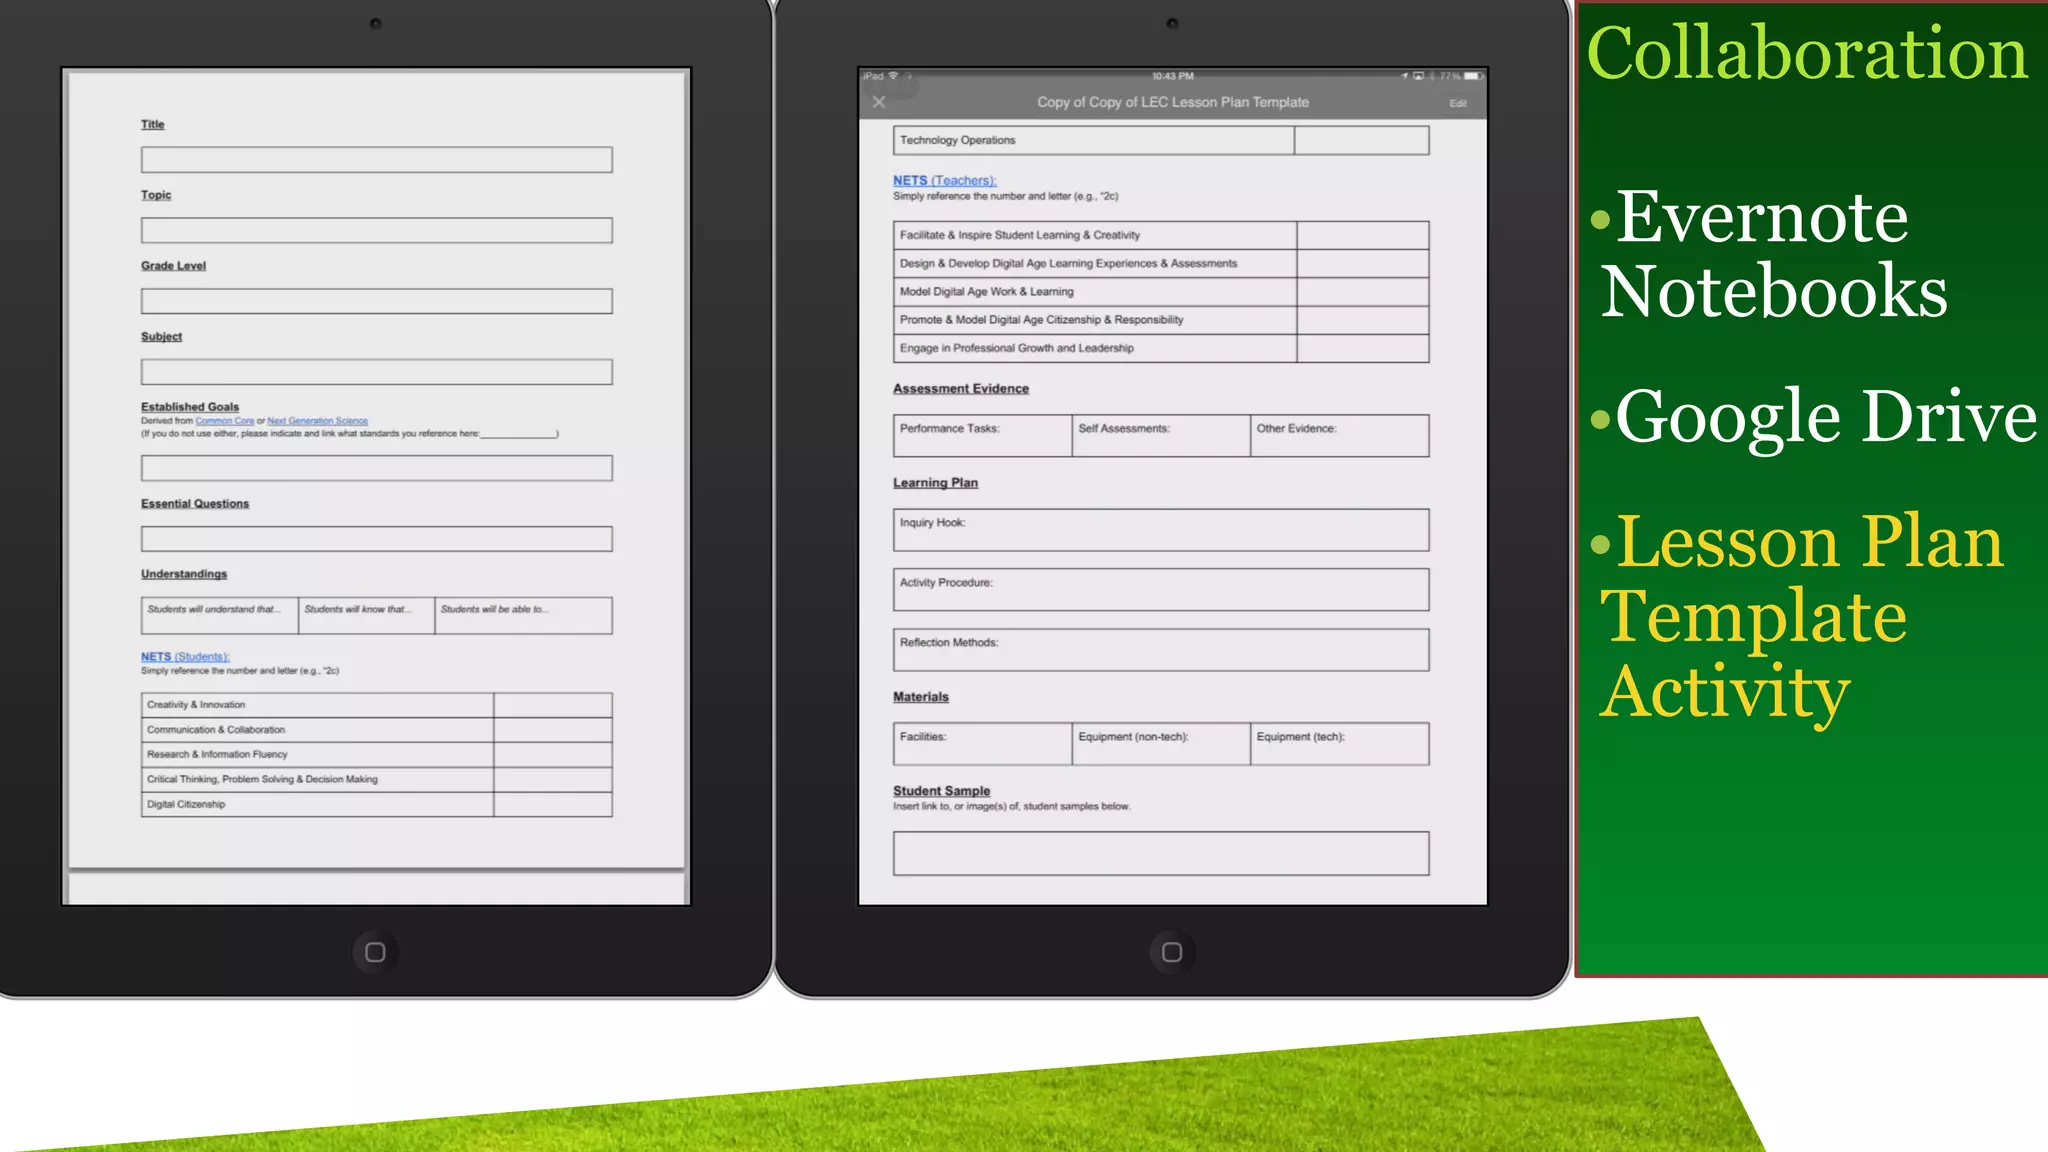2048x1152 pixels.
Task: Click the 'Students will understand that...' cell
Action: click(x=220, y=616)
